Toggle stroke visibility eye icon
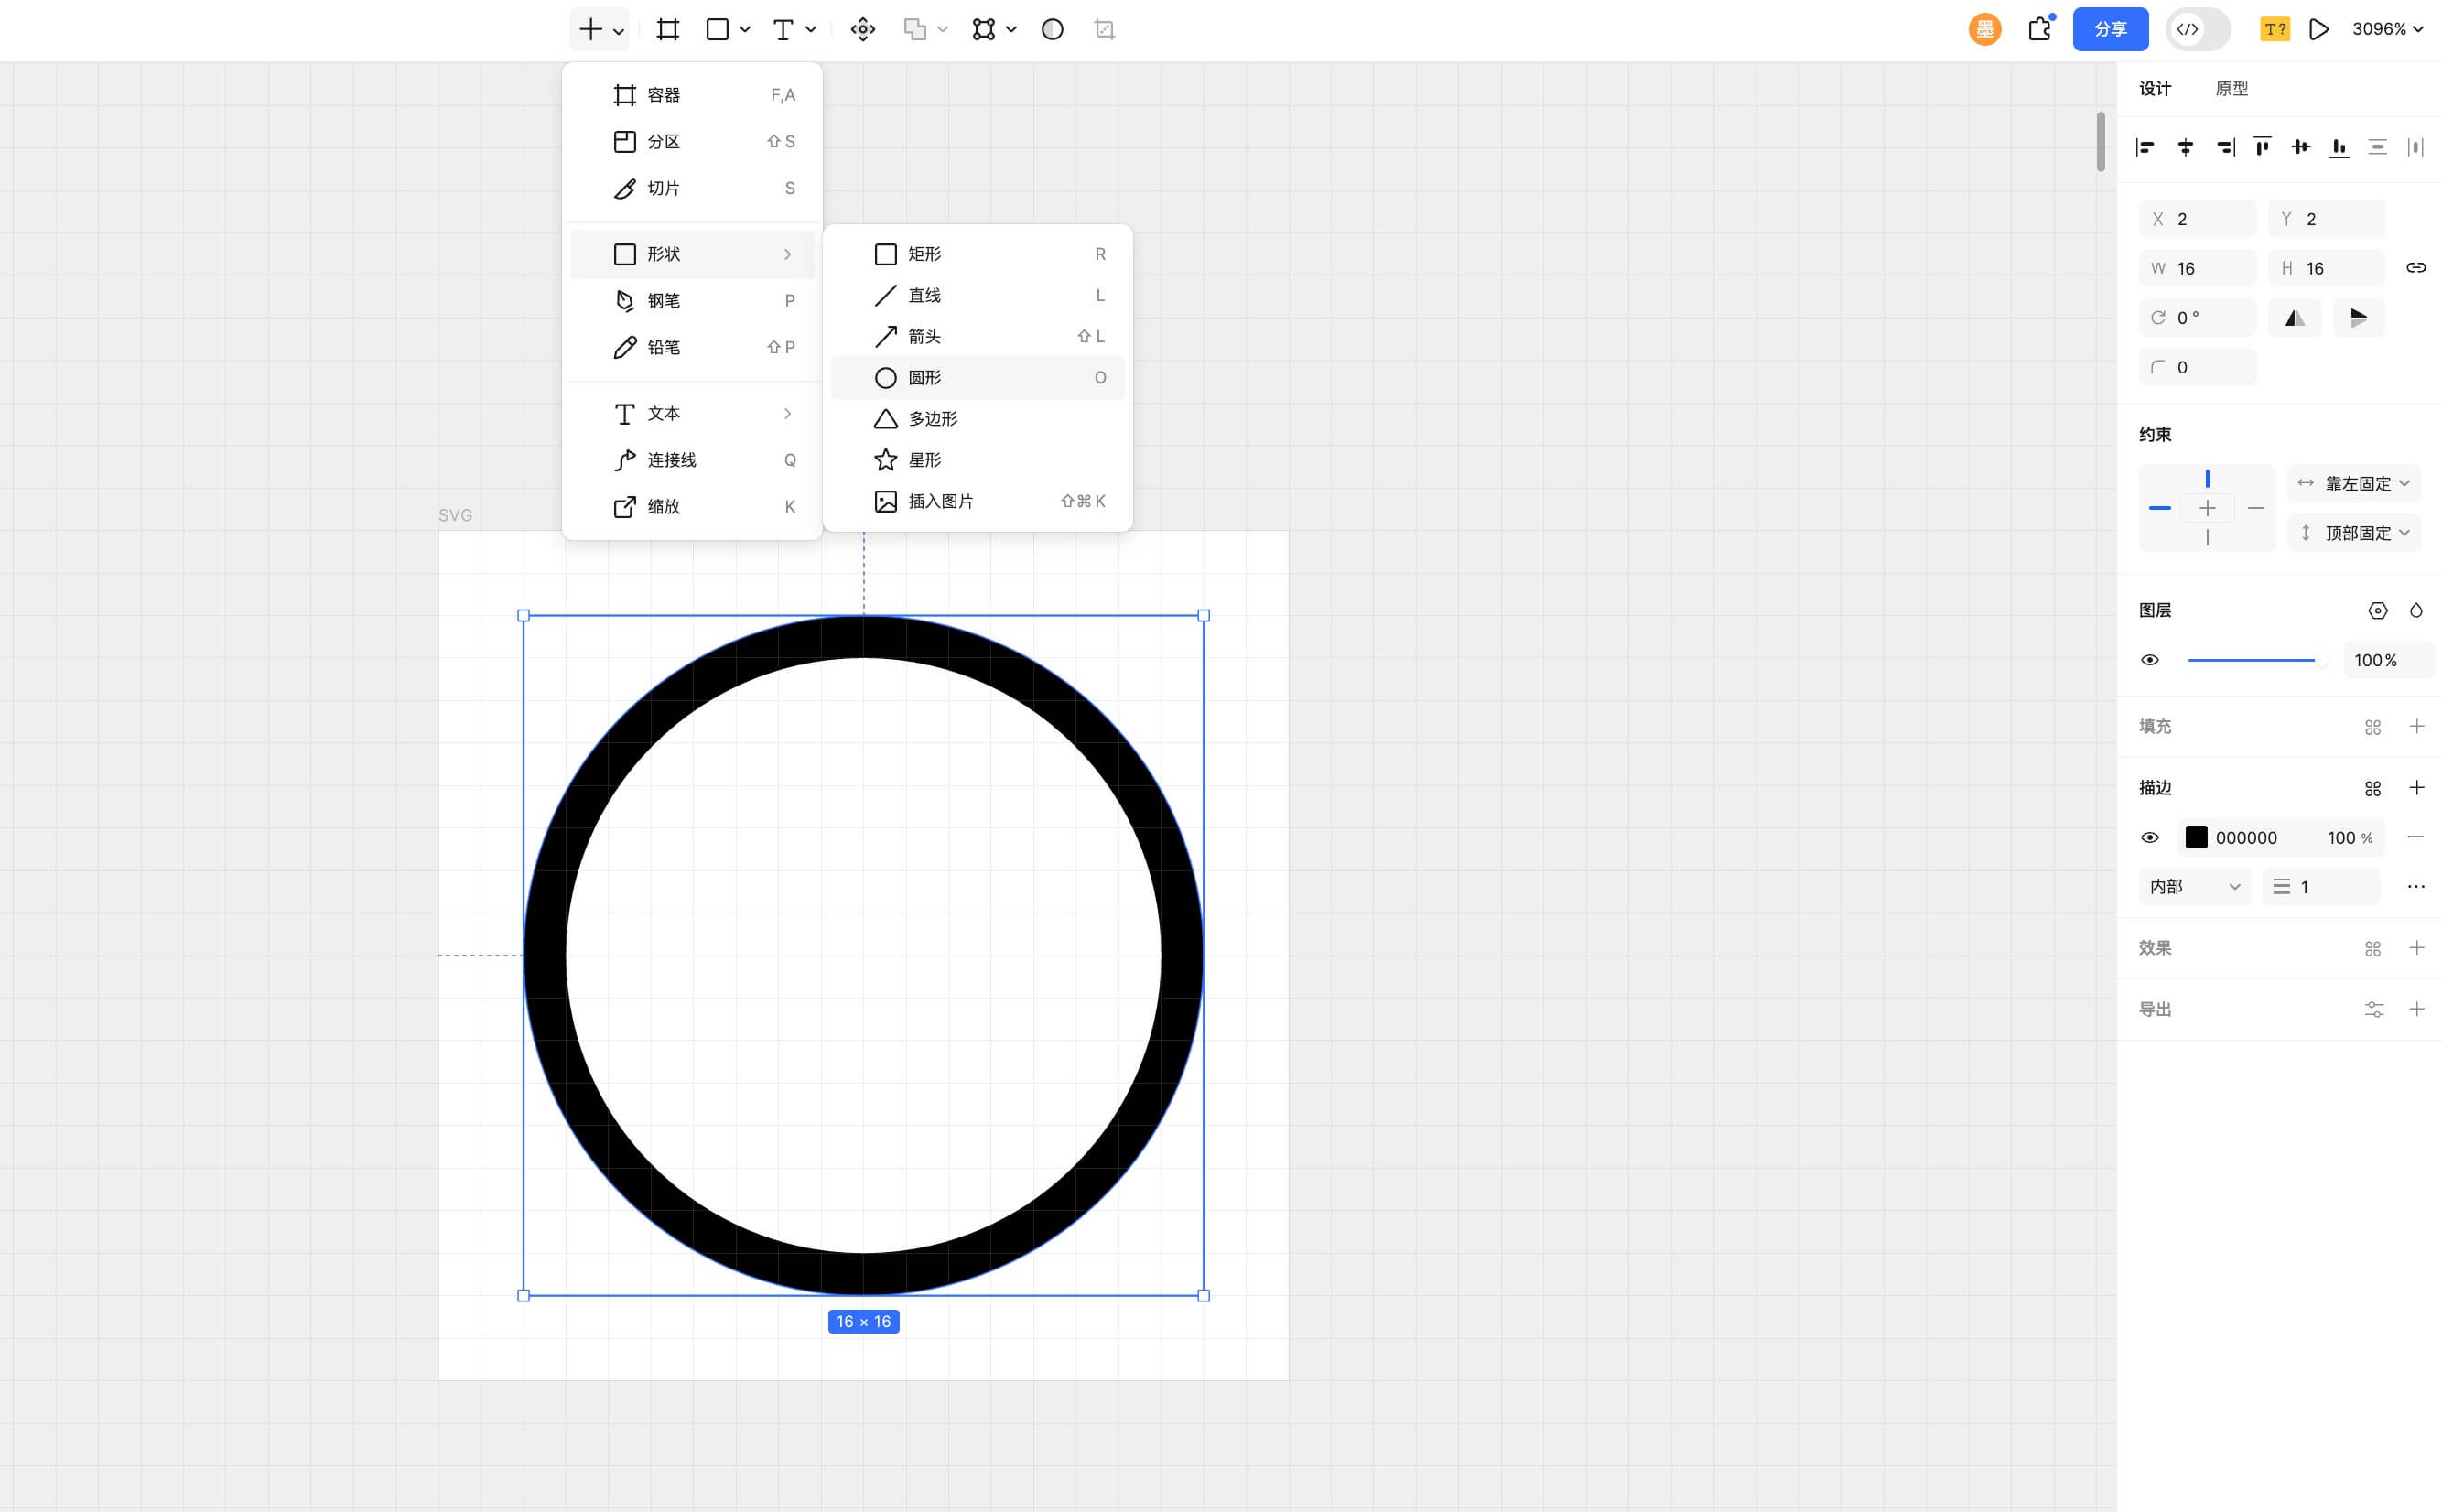 (2149, 838)
